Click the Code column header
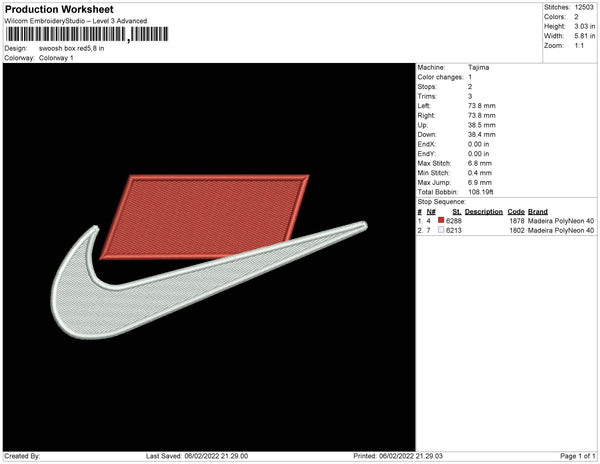Screen dimensions: 600x464 [x=516, y=212]
